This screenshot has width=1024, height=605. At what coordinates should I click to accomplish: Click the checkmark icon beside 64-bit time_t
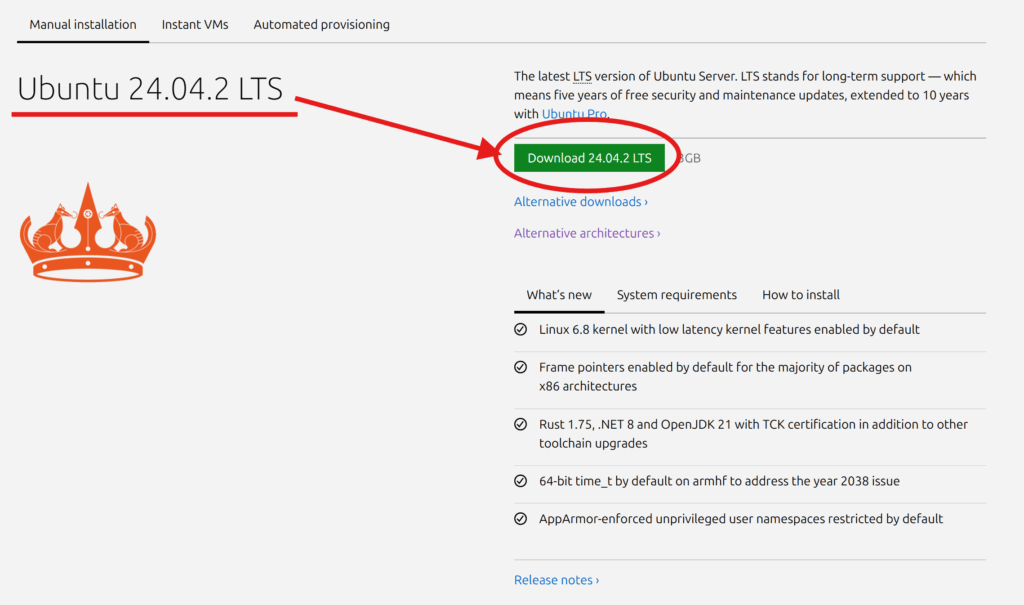[520, 481]
